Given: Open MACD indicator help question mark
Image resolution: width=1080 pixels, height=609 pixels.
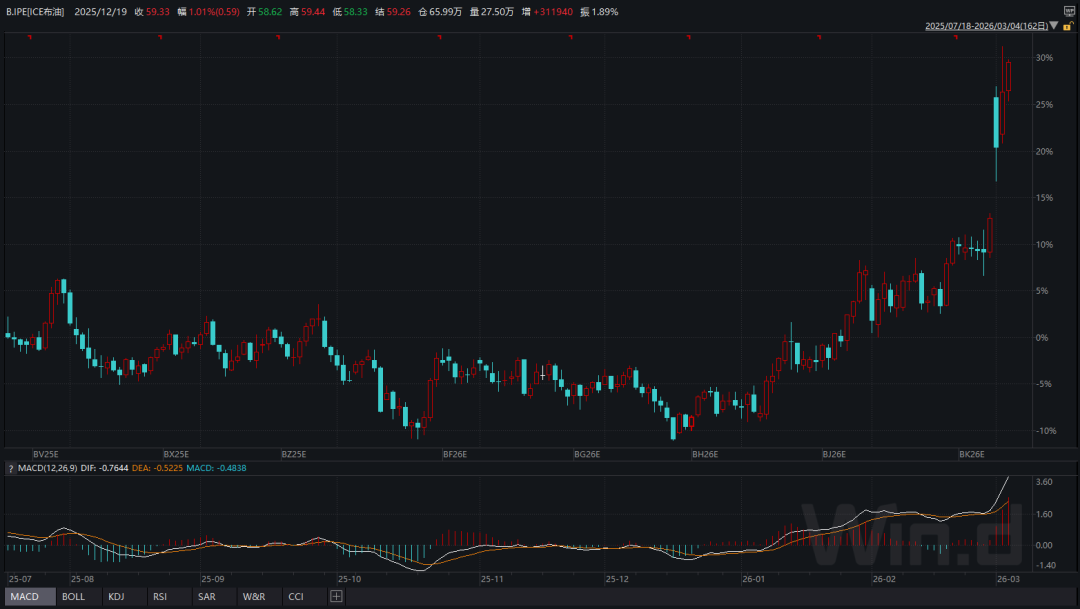Looking at the screenshot, I should [11, 468].
